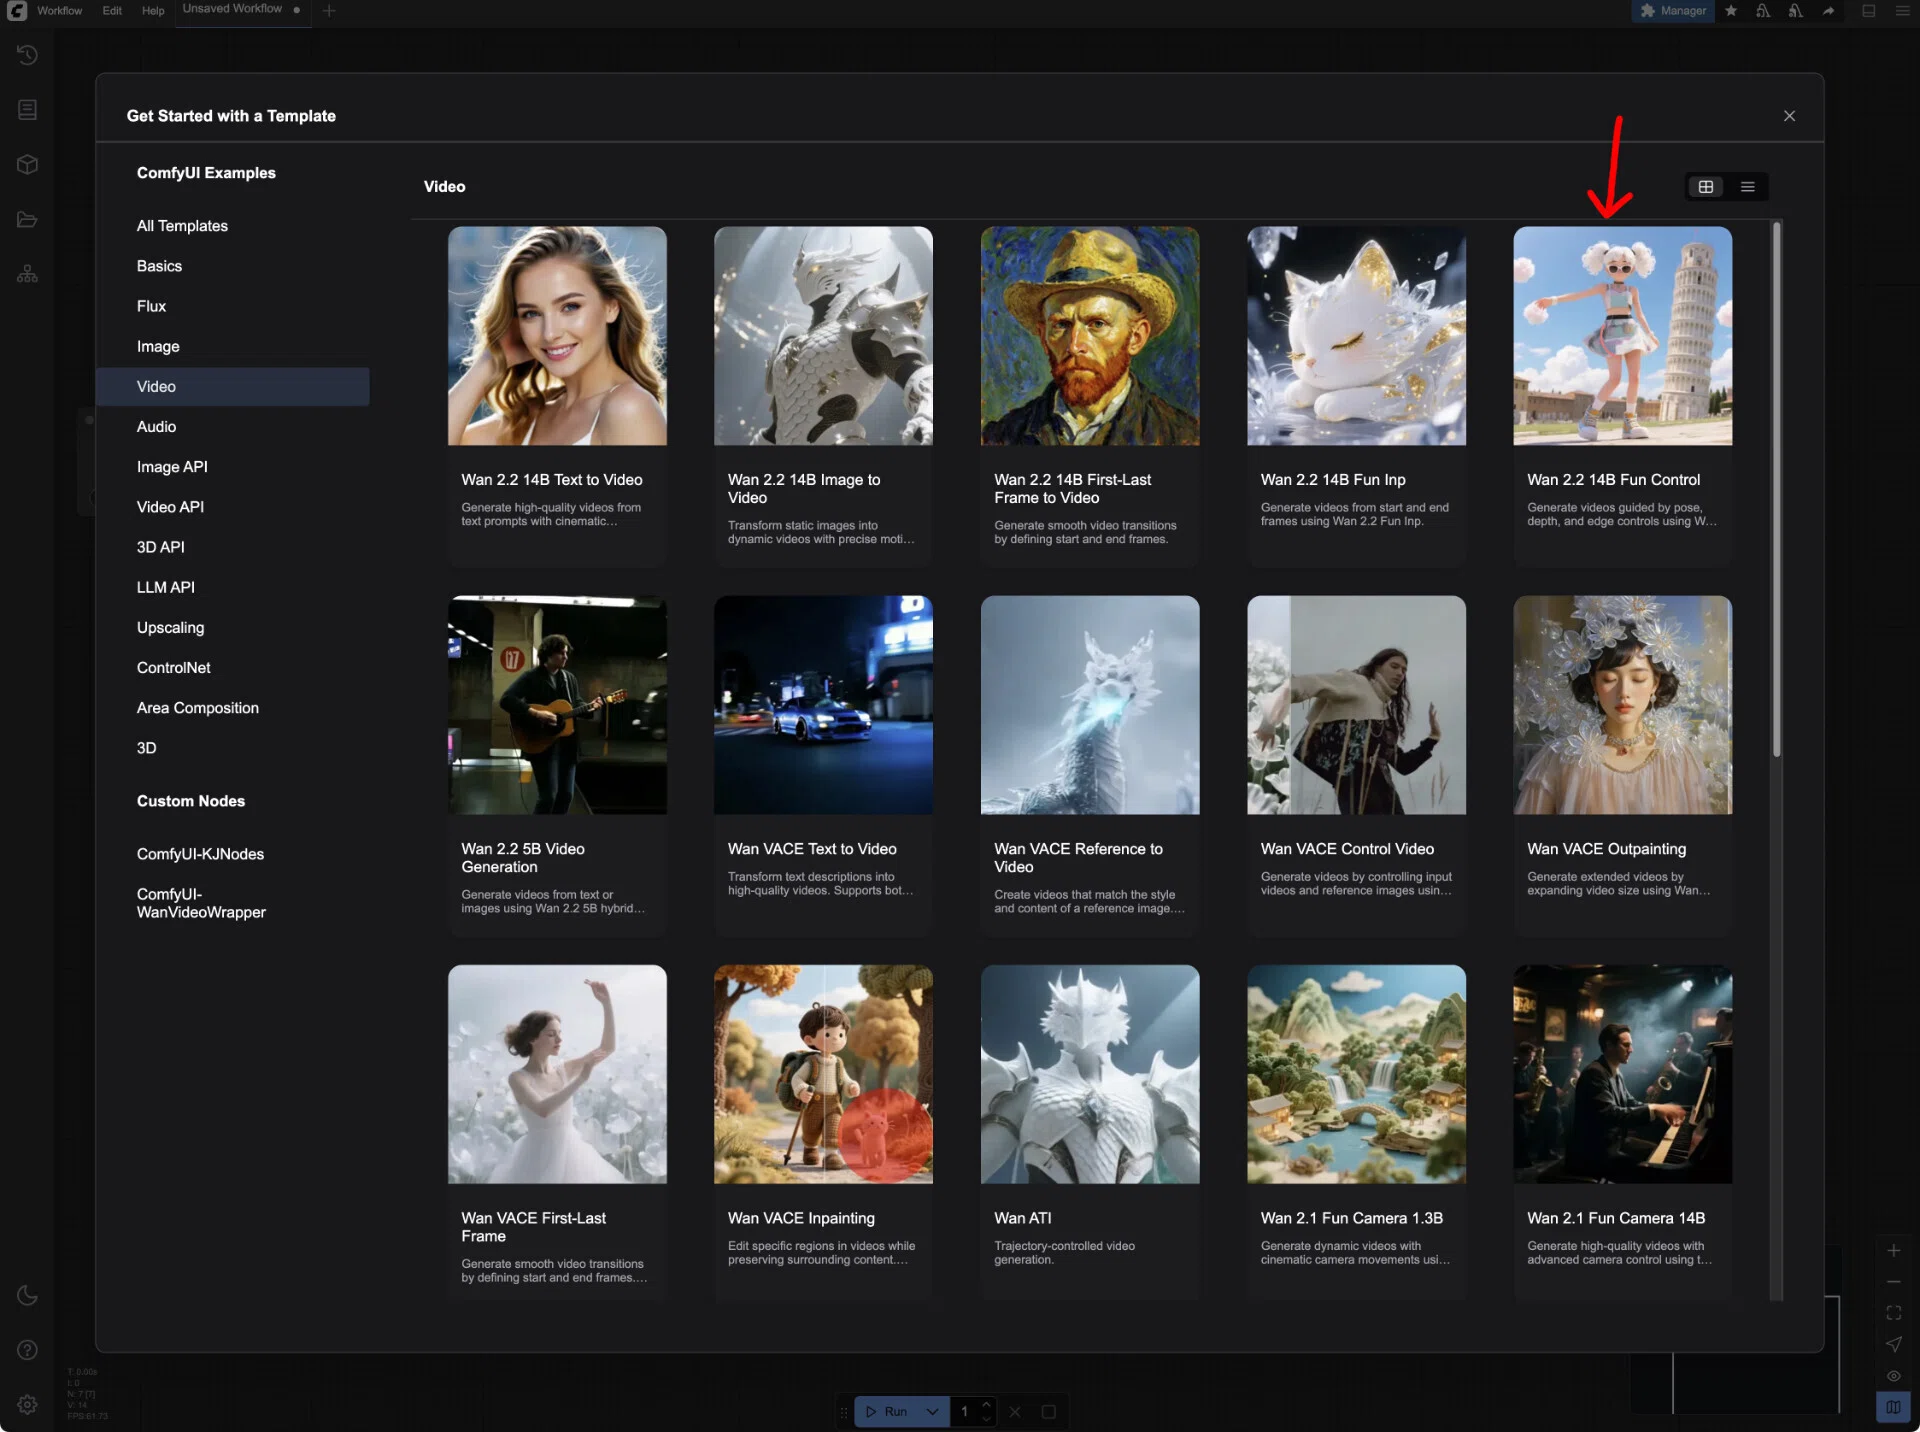1920x1432 pixels.
Task: Click the square stop icon beside Run
Action: (x=1049, y=1412)
